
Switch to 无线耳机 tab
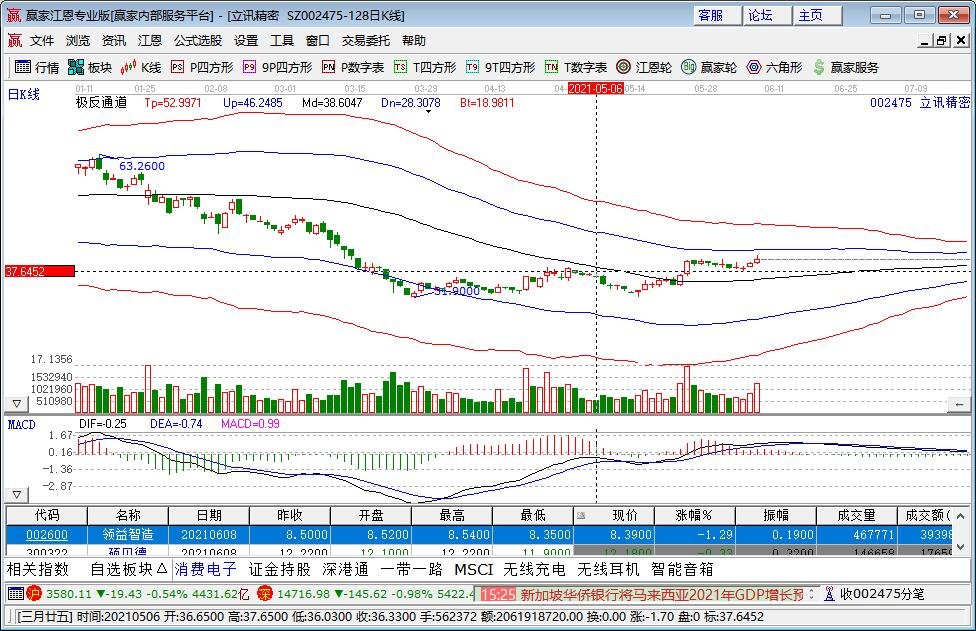[x=608, y=569]
